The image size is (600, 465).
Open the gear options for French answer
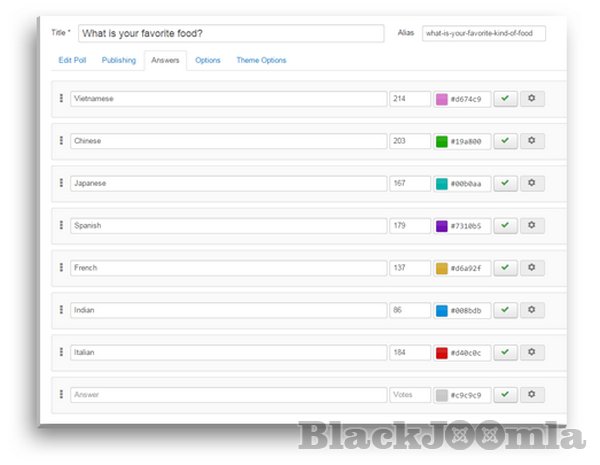(x=532, y=268)
